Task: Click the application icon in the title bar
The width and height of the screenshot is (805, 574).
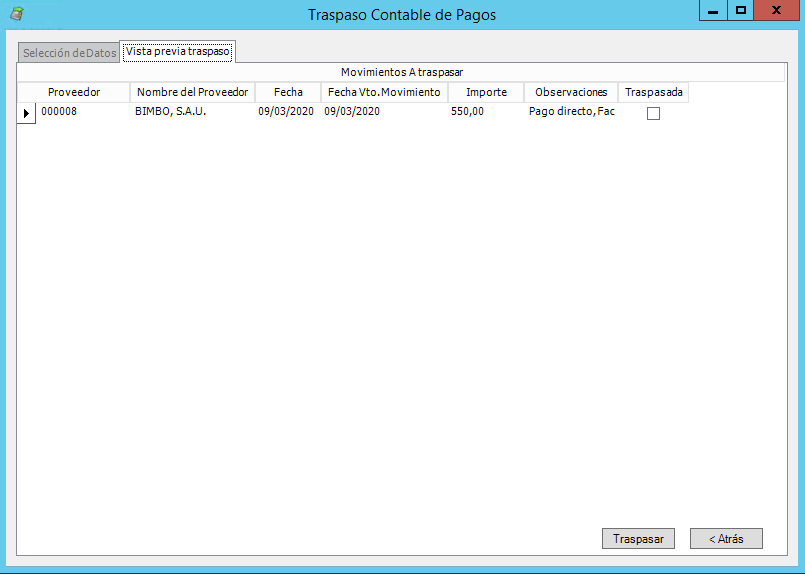Action: tap(17, 13)
